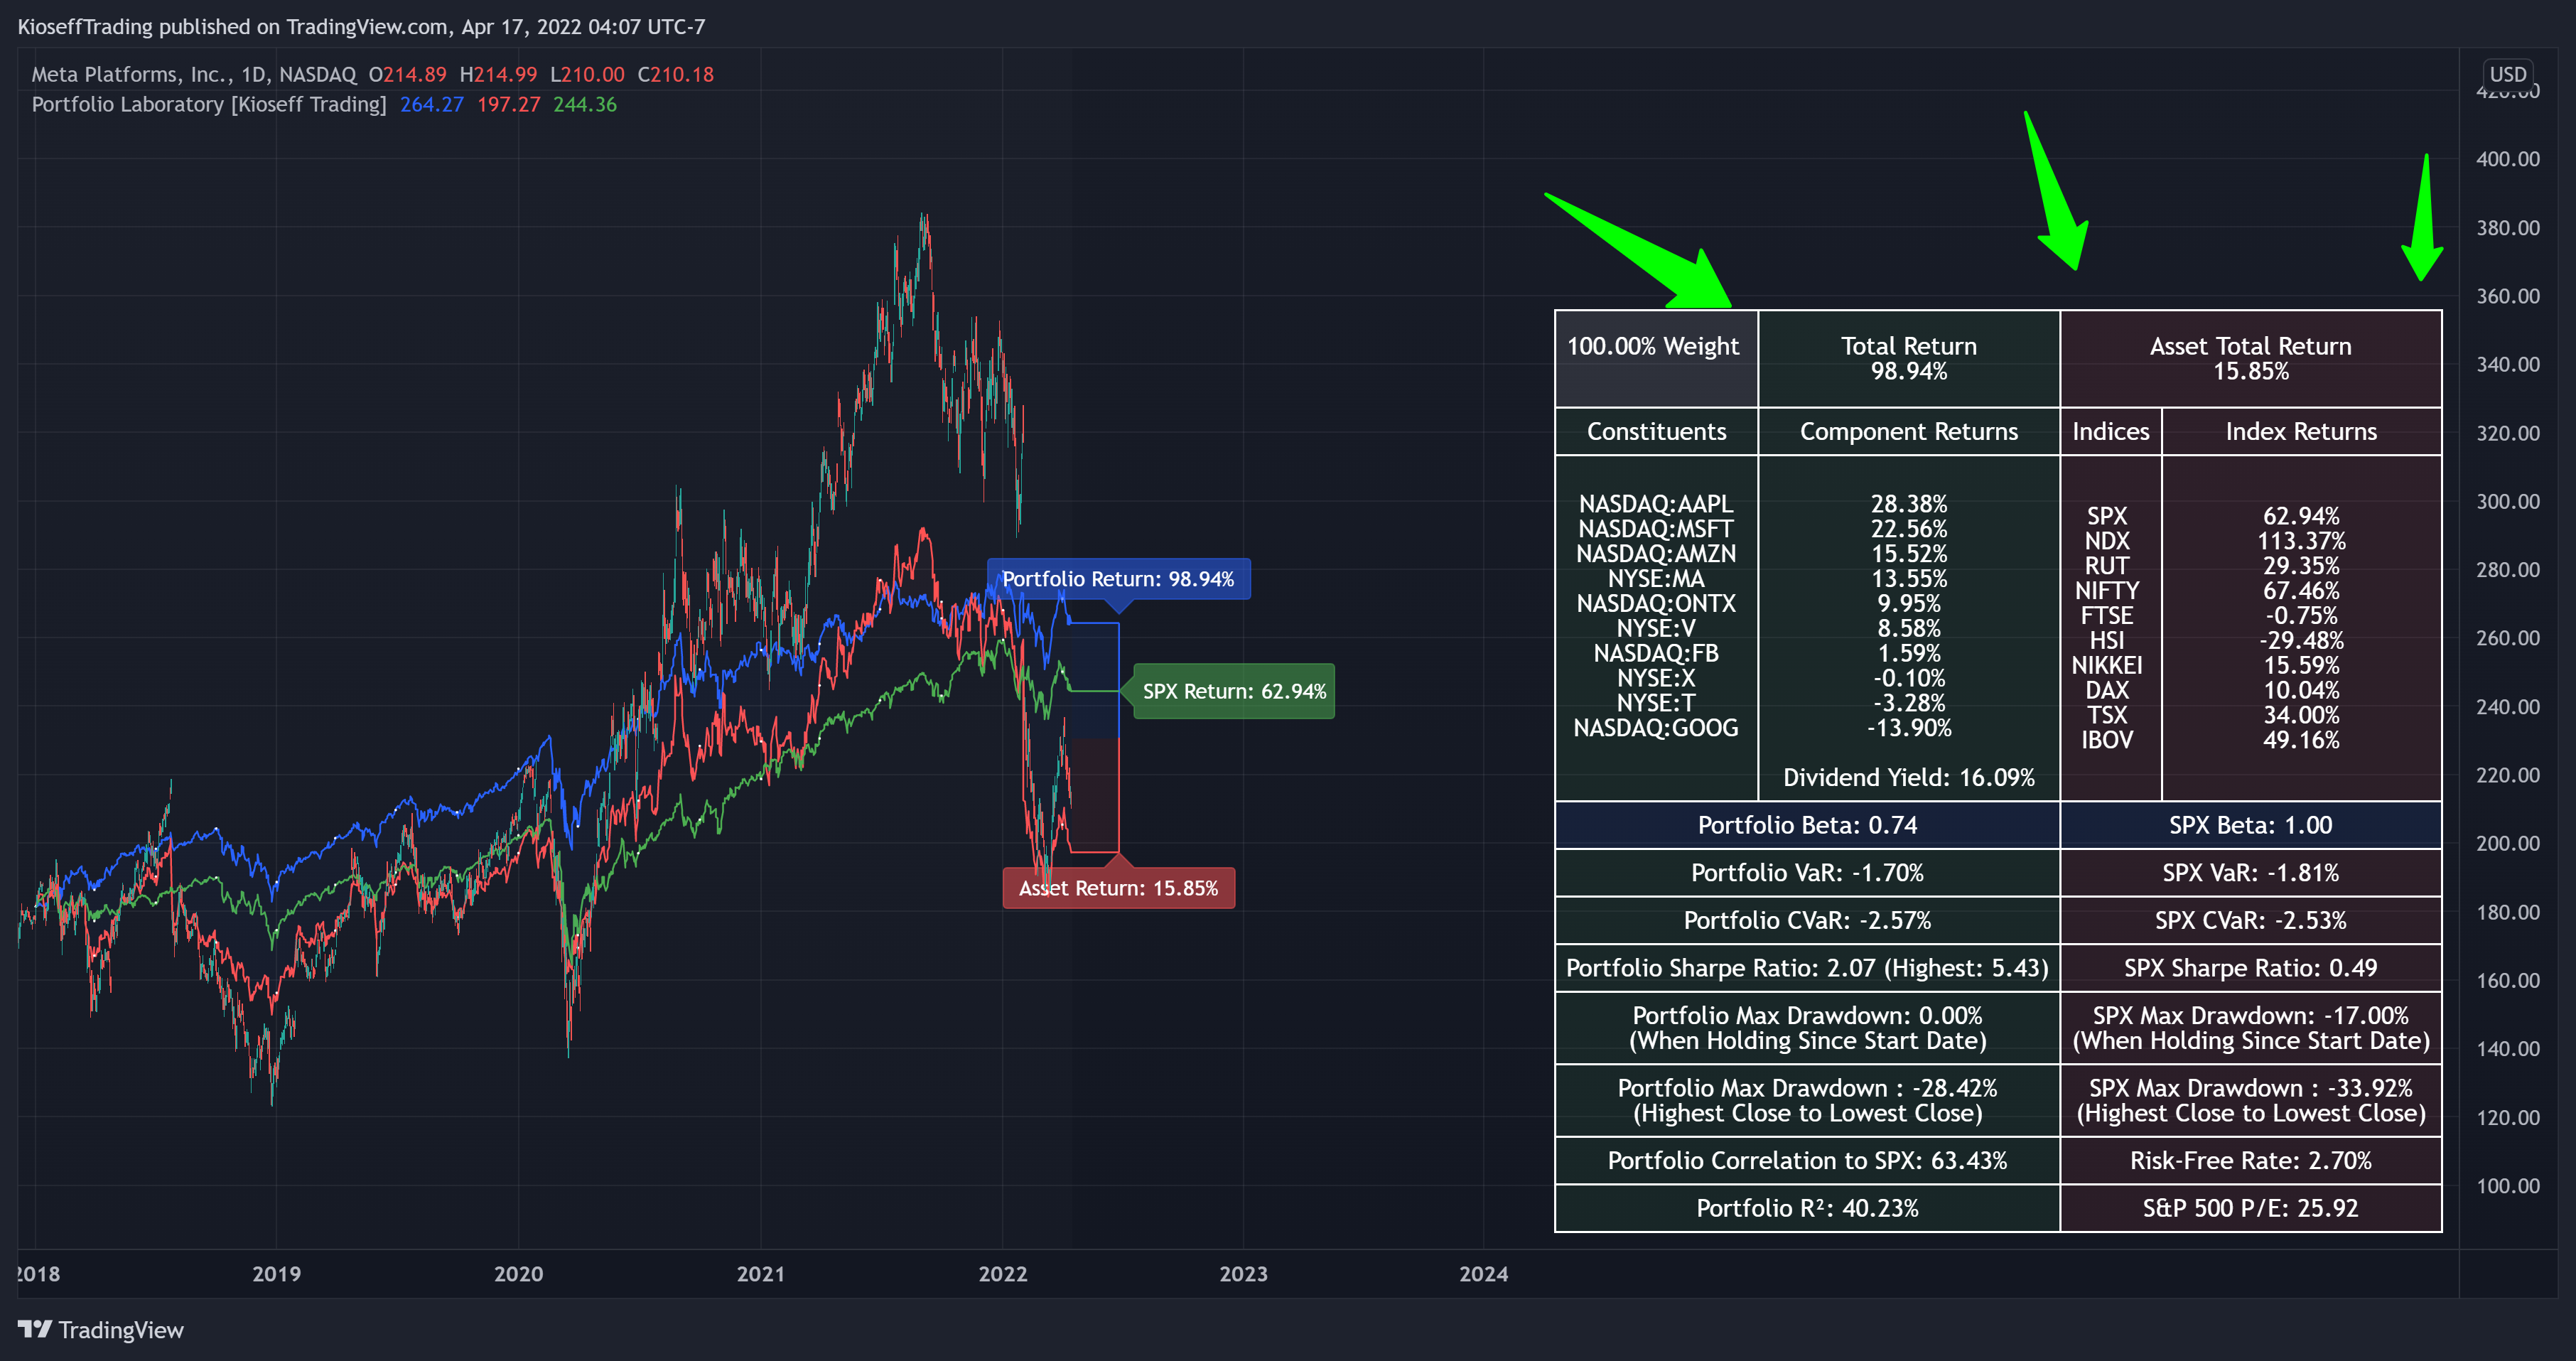This screenshot has width=2576, height=1361.
Task: Click the Portfolio Max Drawdown: 0.00% cell
Action: (x=1808, y=1028)
